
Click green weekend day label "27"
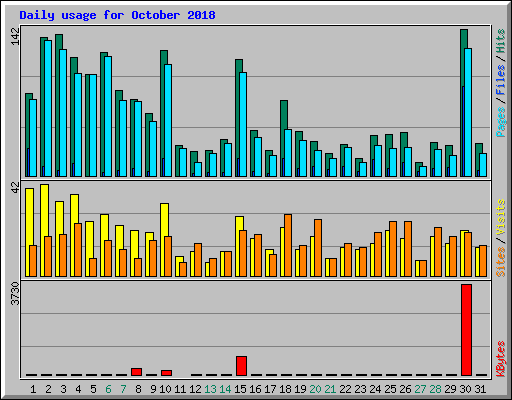(420, 389)
